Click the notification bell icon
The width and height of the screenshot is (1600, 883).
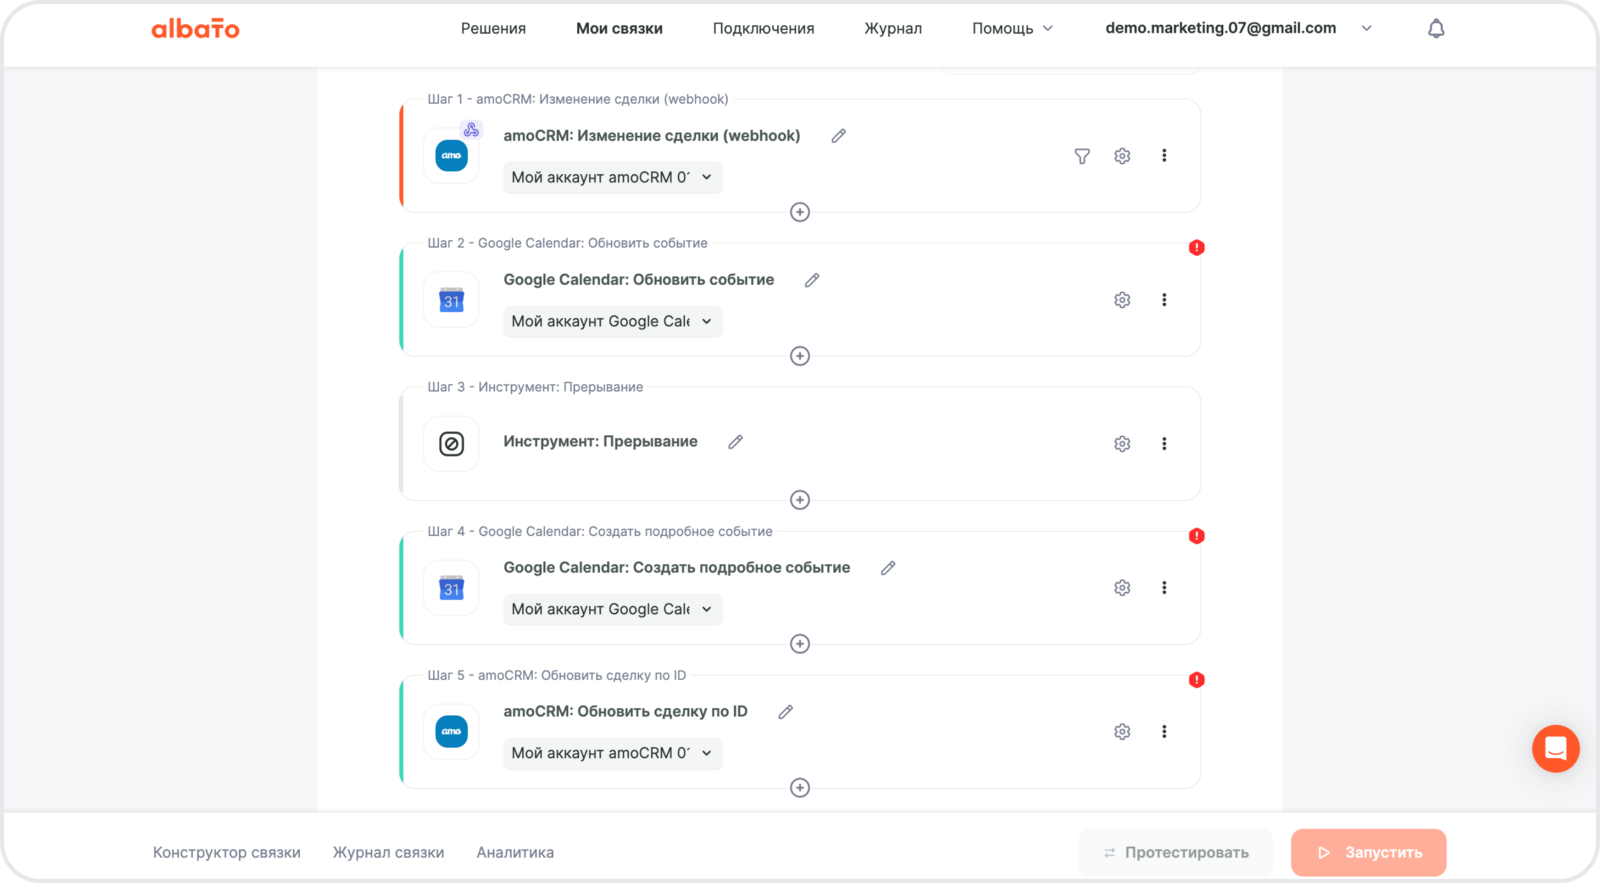(x=1436, y=29)
